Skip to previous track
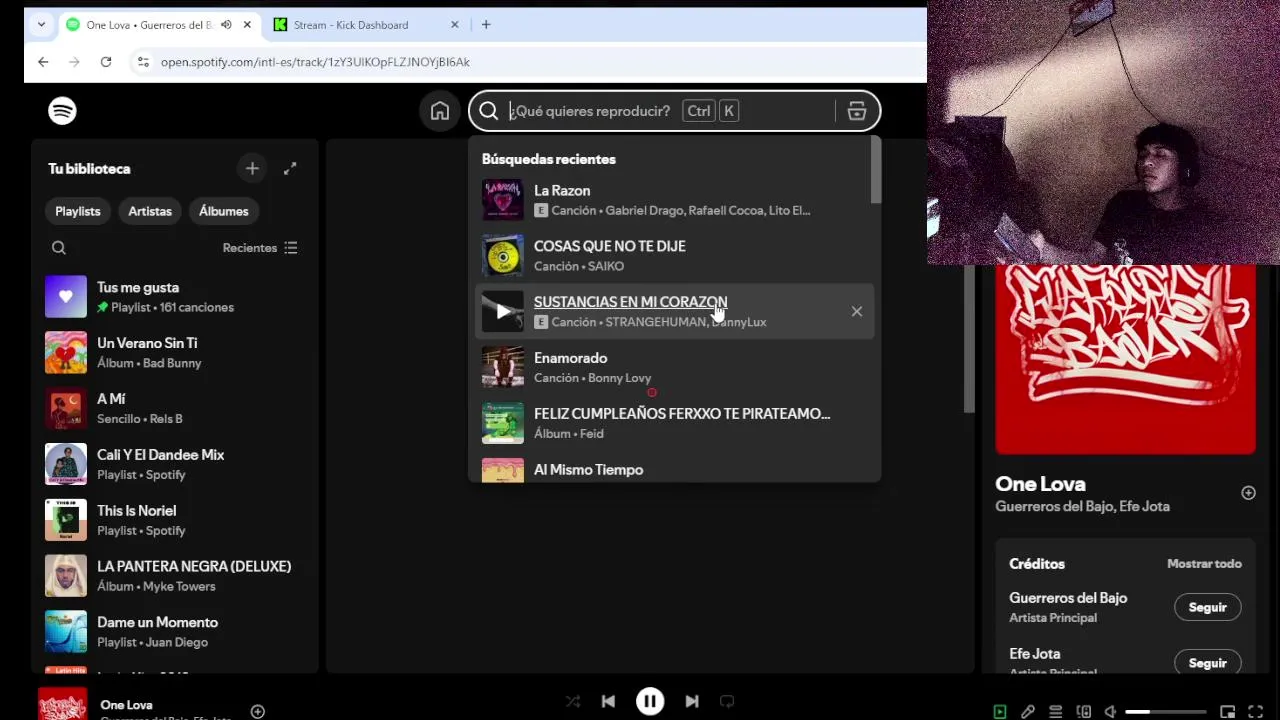The height and width of the screenshot is (720, 1280). coord(608,701)
